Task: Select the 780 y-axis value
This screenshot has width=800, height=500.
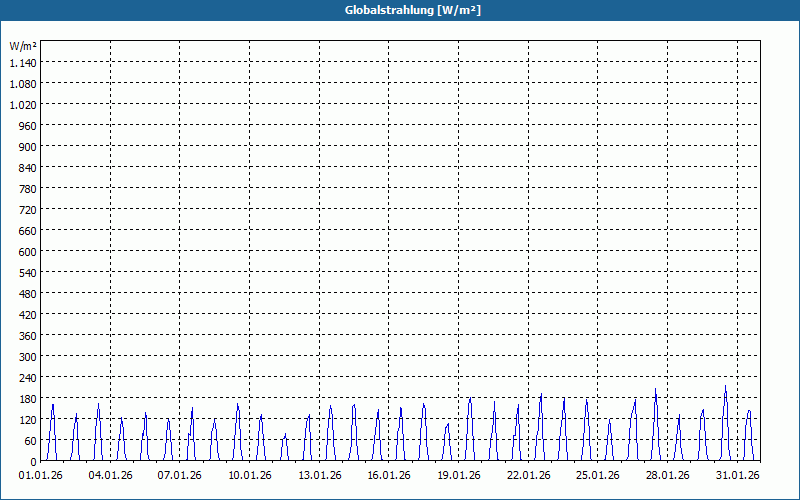Action: 28,189
